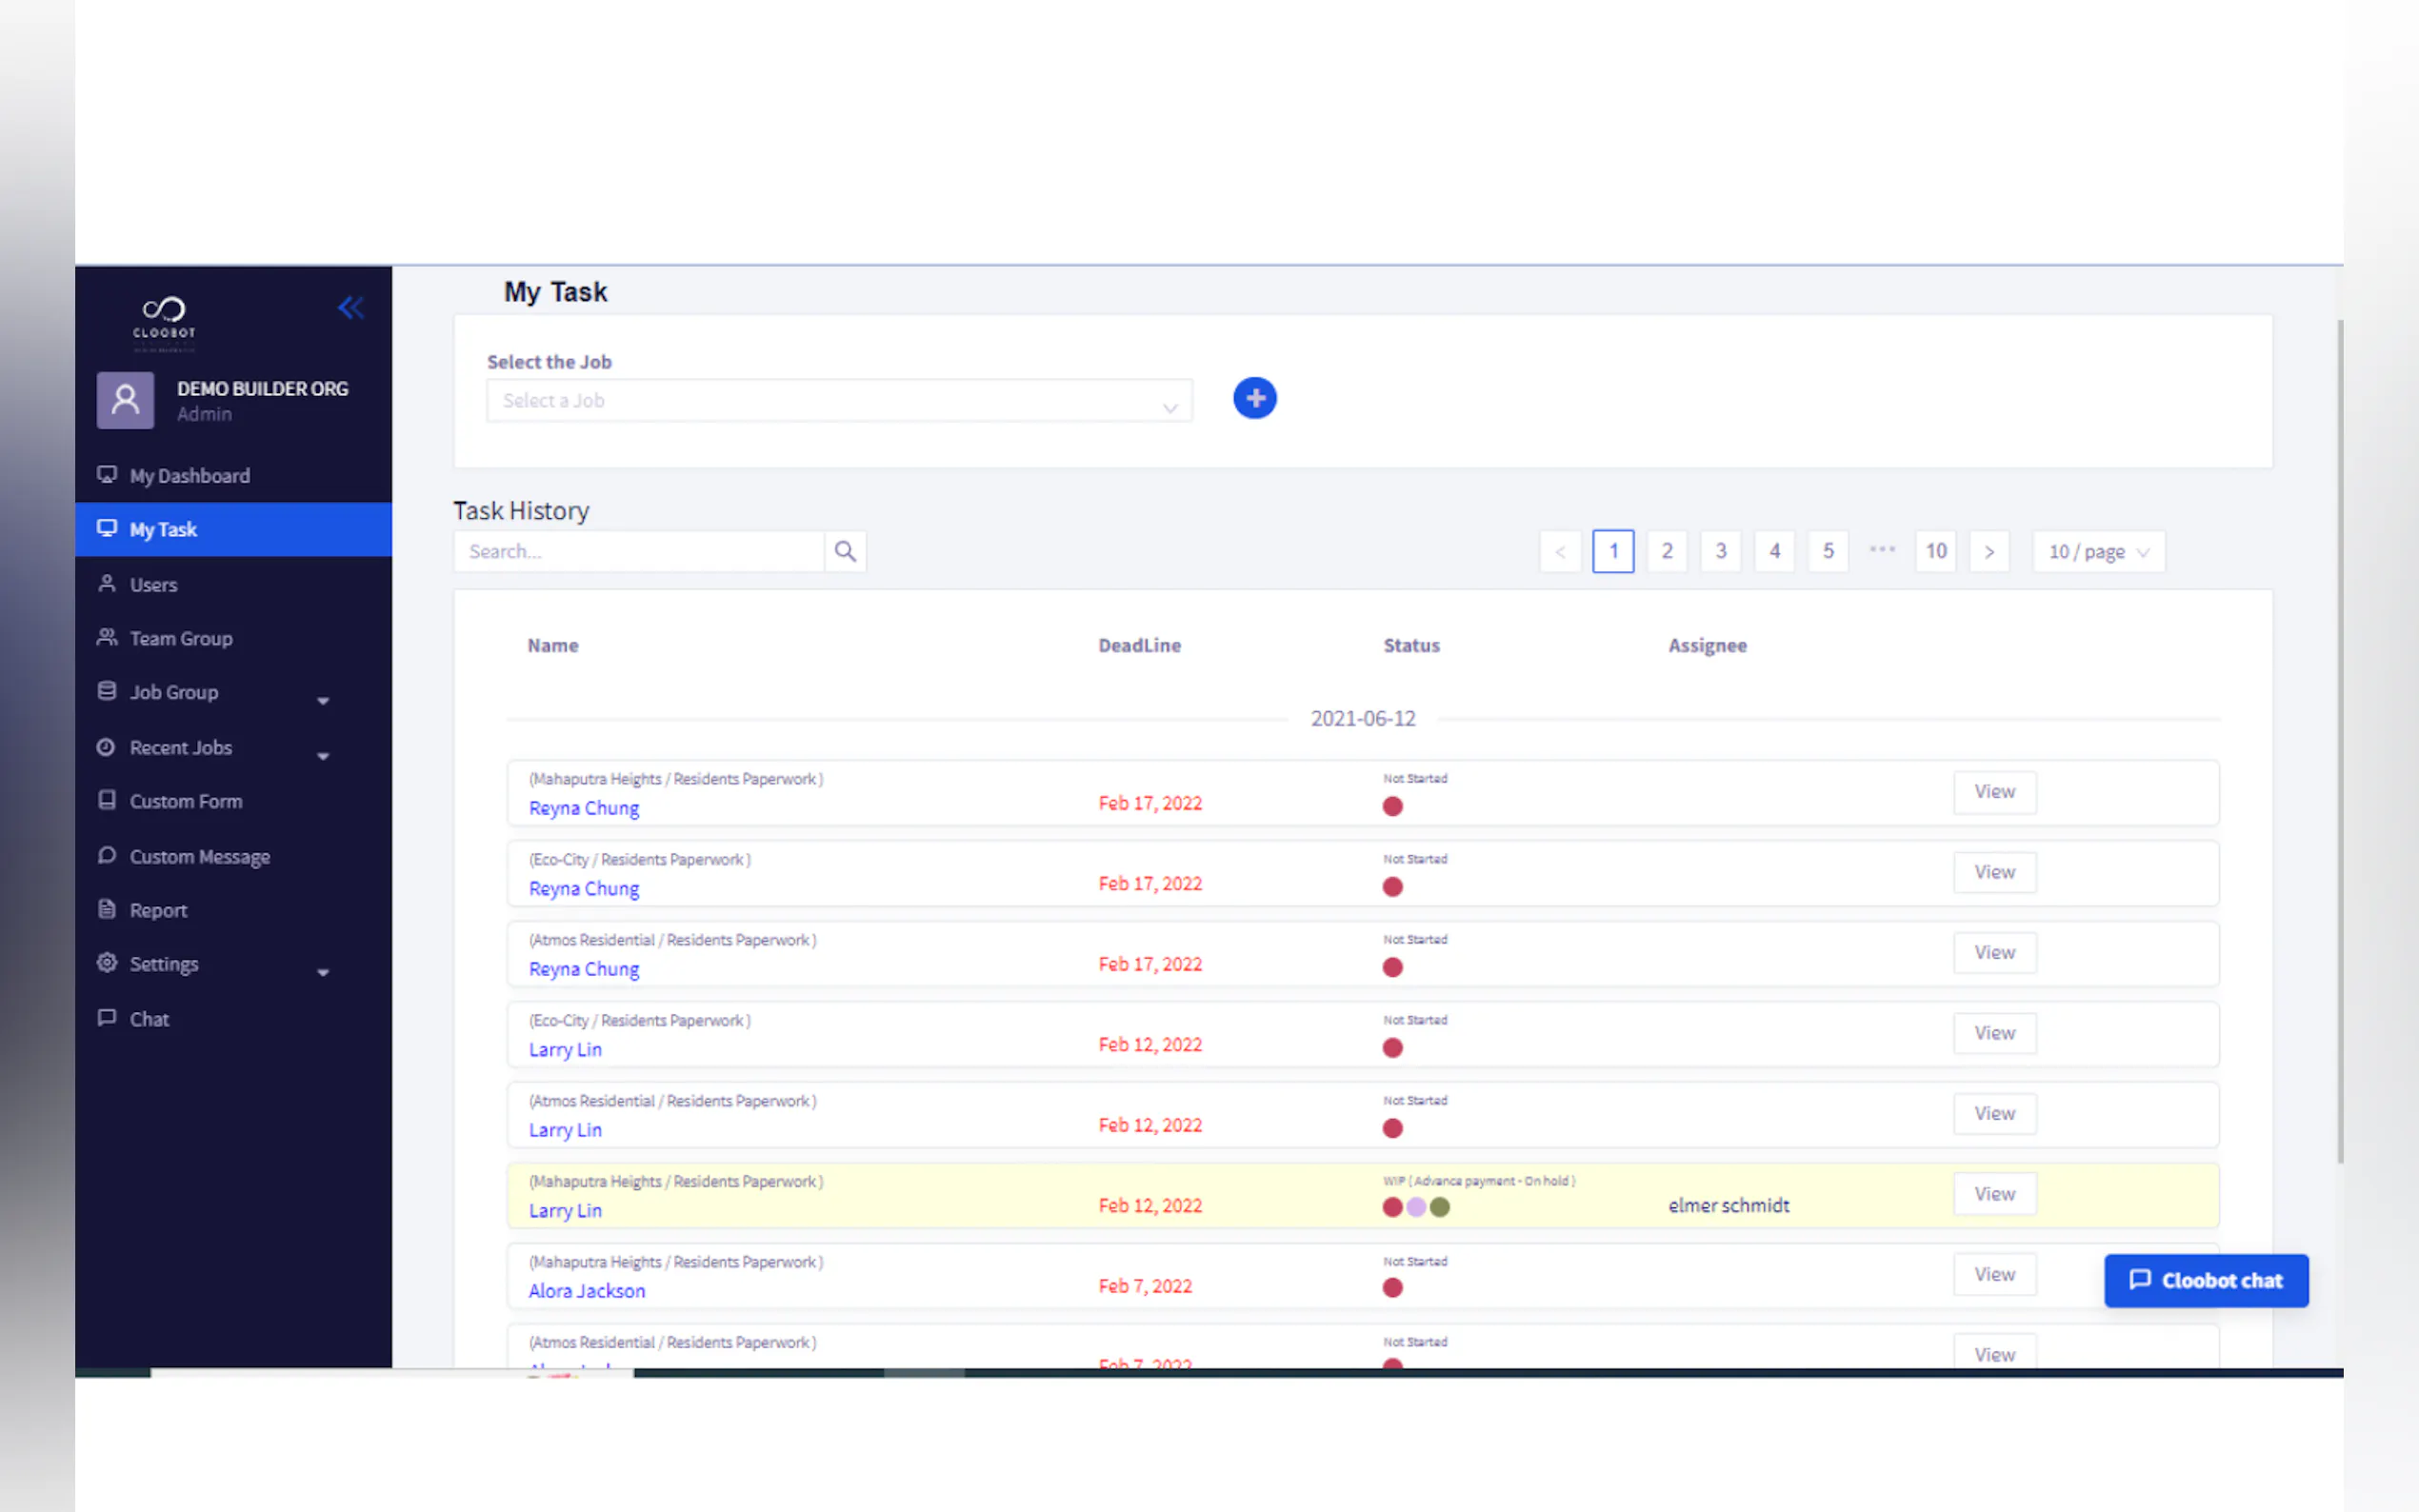The image size is (2419, 1512).
Task: Click the user avatar icon
Action: click(x=125, y=400)
